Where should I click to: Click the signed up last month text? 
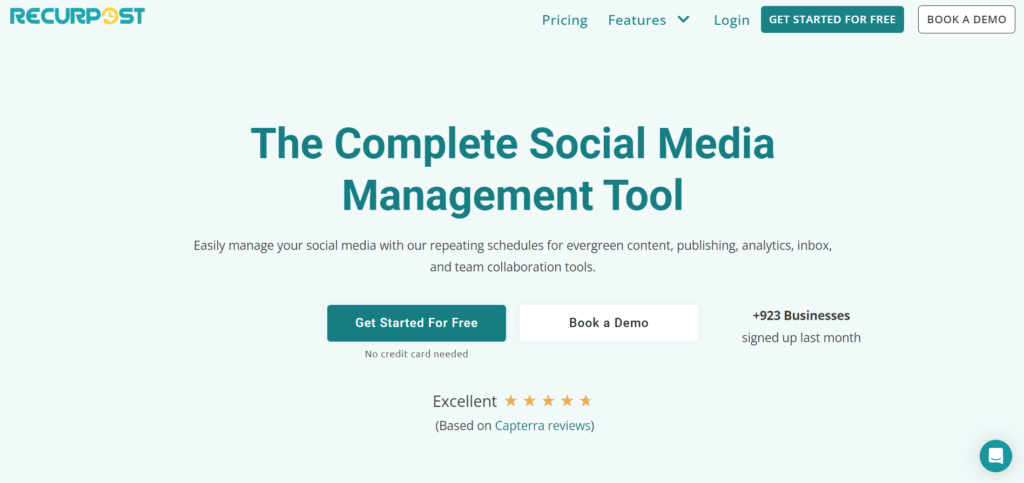(x=801, y=338)
